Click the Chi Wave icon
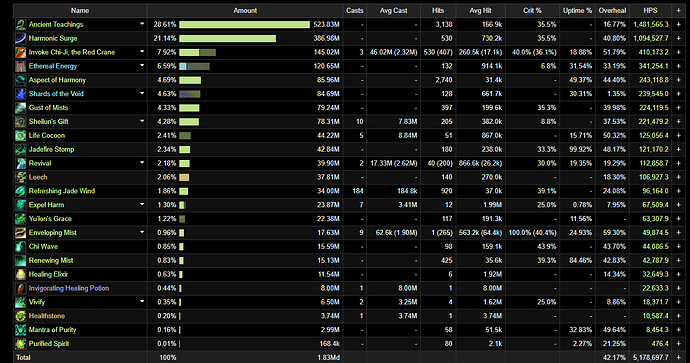This screenshot has height=363, width=690. point(21,246)
